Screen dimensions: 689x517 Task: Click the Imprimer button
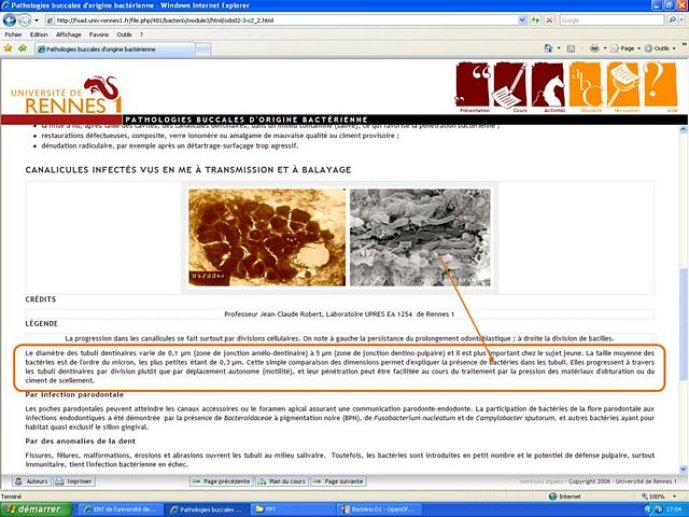click(x=74, y=481)
